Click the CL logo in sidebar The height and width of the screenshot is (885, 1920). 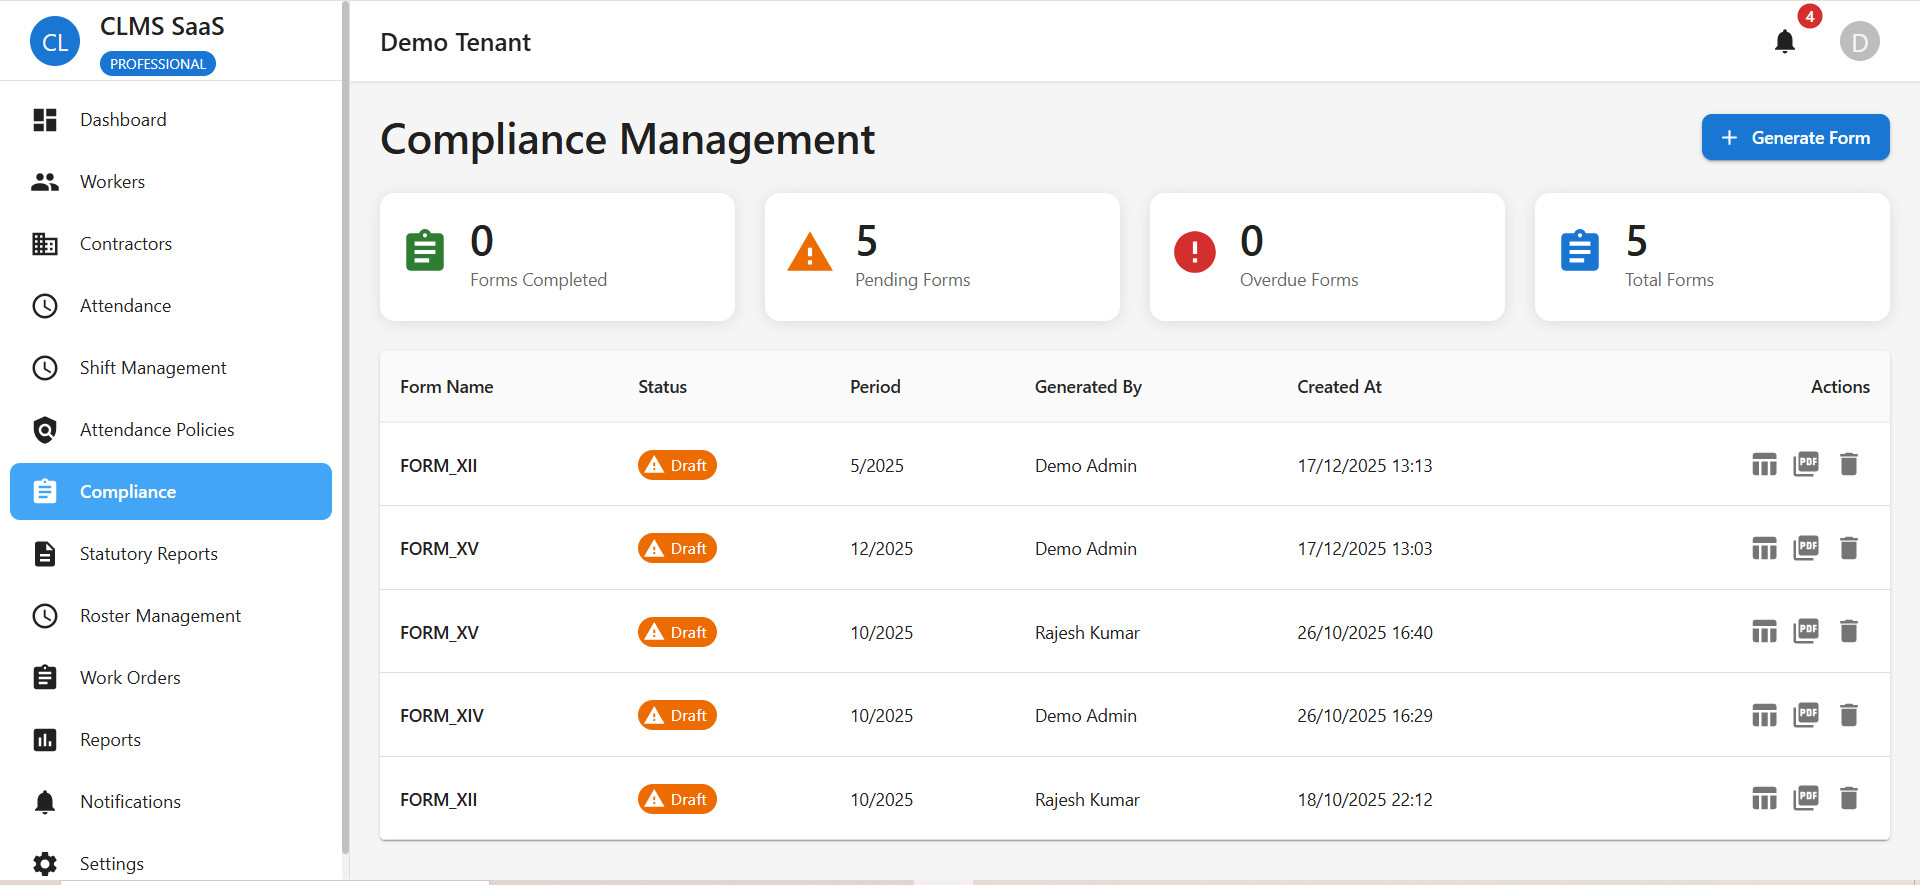(55, 42)
